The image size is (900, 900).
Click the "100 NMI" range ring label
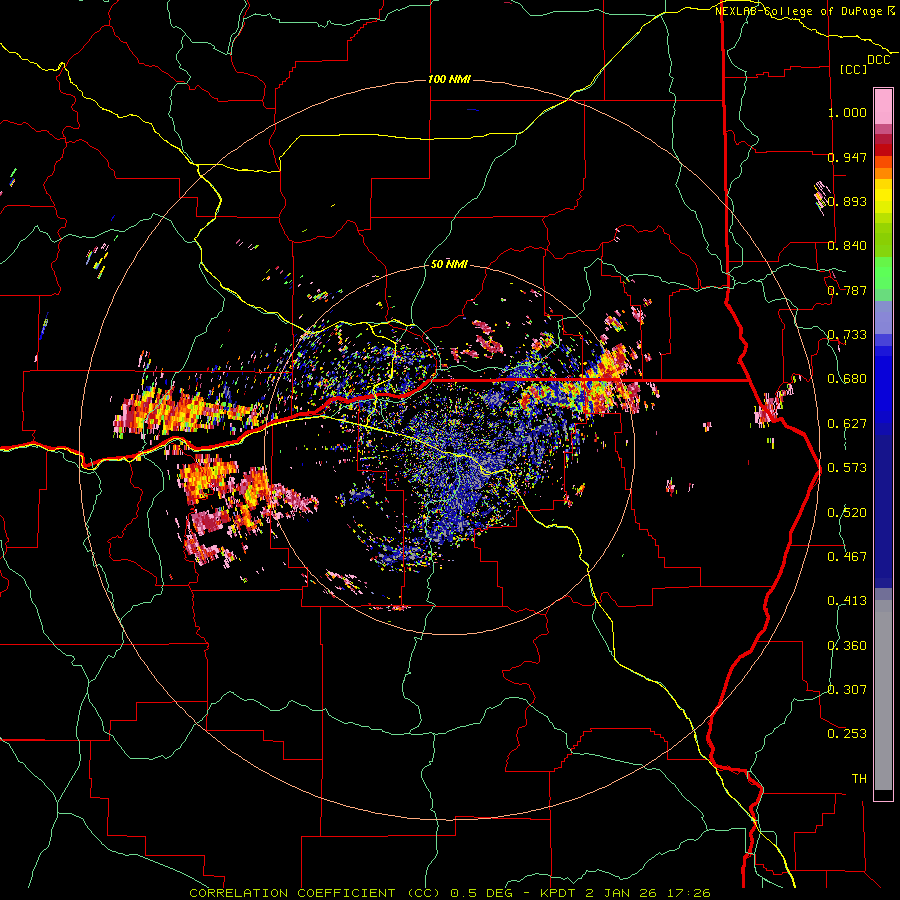pyautogui.click(x=449, y=79)
